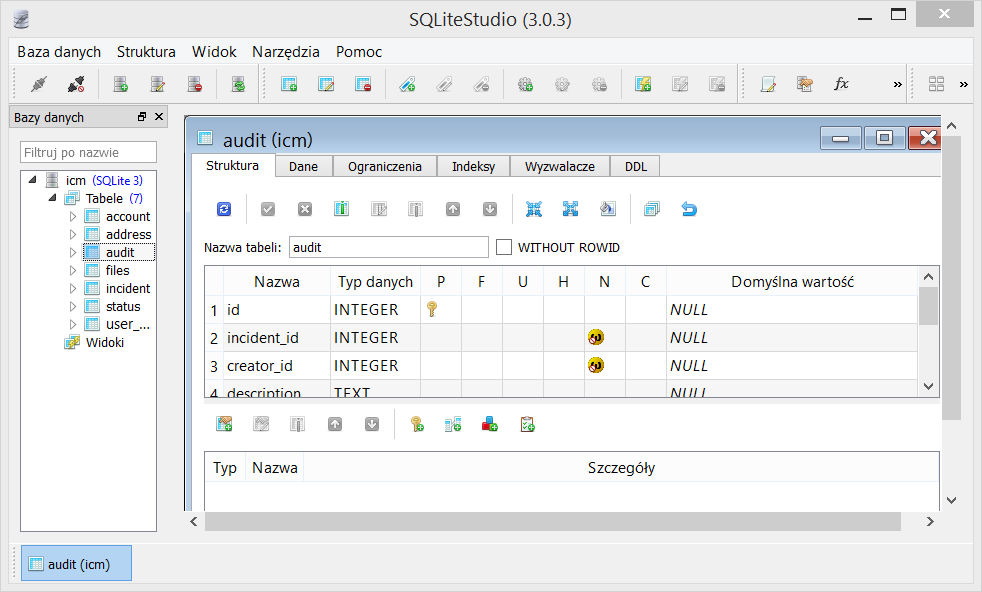Remove the database using the toolbar icon
Viewport: 982px width, 592px height.
[195, 84]
